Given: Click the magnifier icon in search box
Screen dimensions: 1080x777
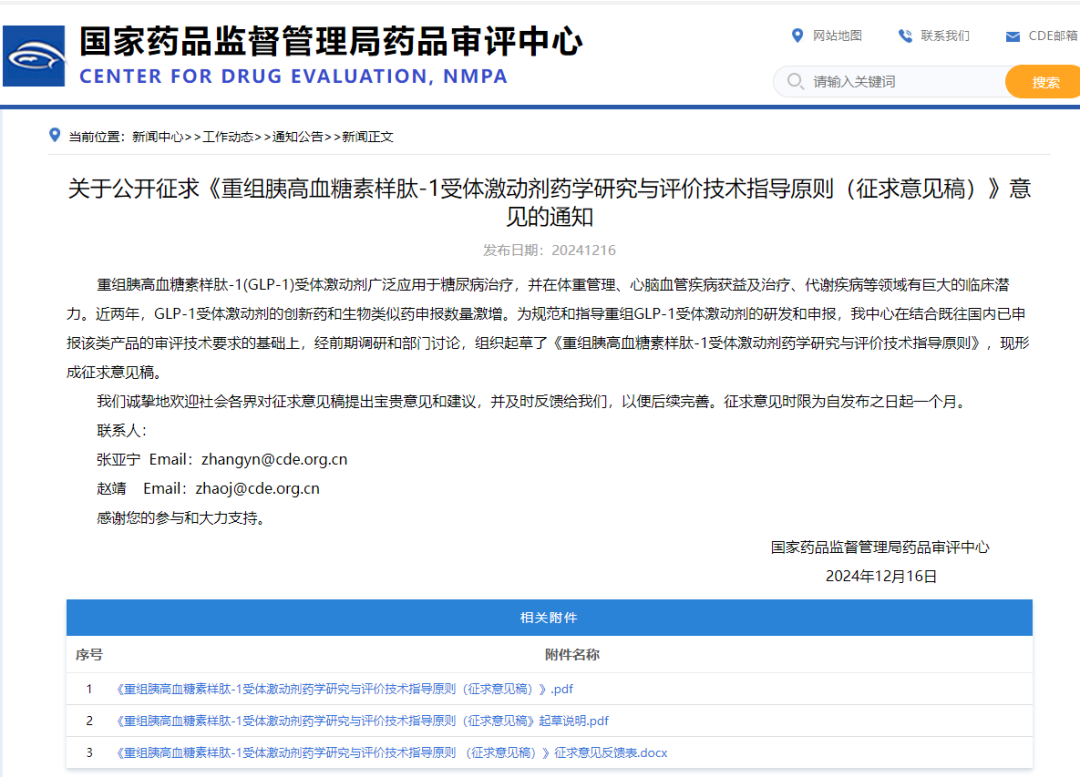Looking at the screenshot, I should (795, 81).
